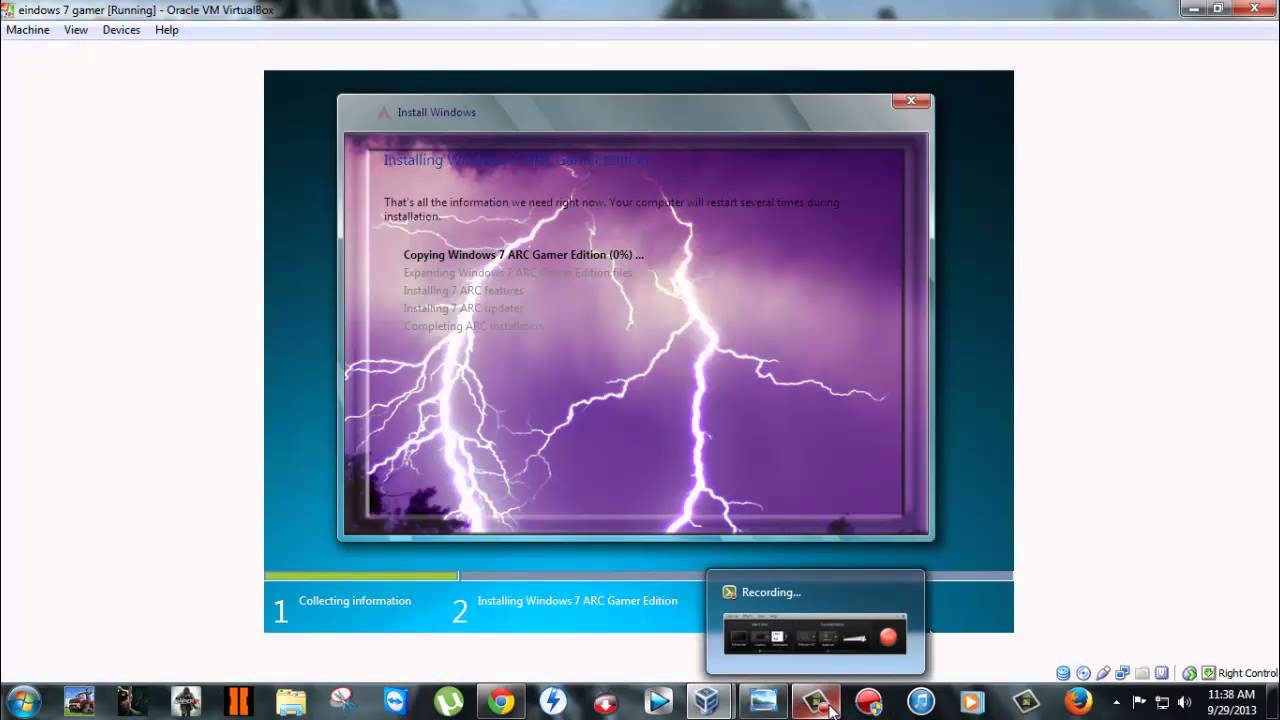Screen dimensions: 1280x720
Task: Open the blue play button media app
Action: [657, 702]
